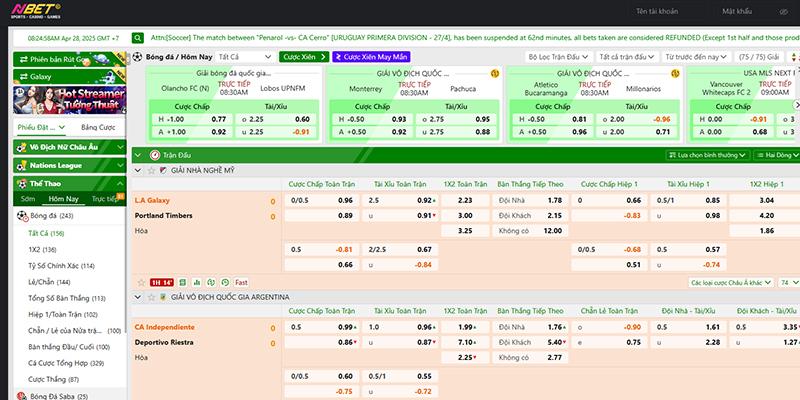
Task: Select 1X2 (136) market
Action: pos(42,249)
